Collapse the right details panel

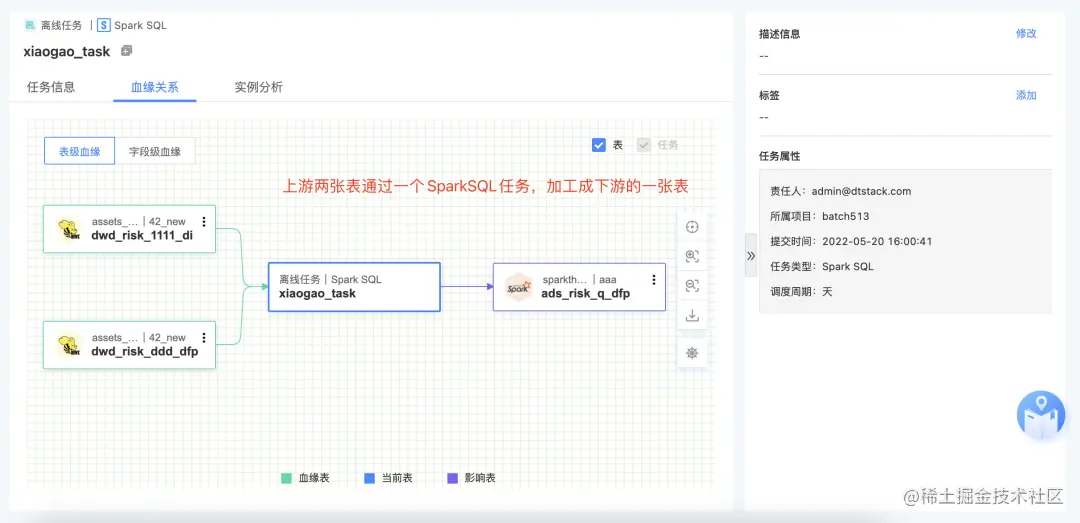(x=751, y=255)
